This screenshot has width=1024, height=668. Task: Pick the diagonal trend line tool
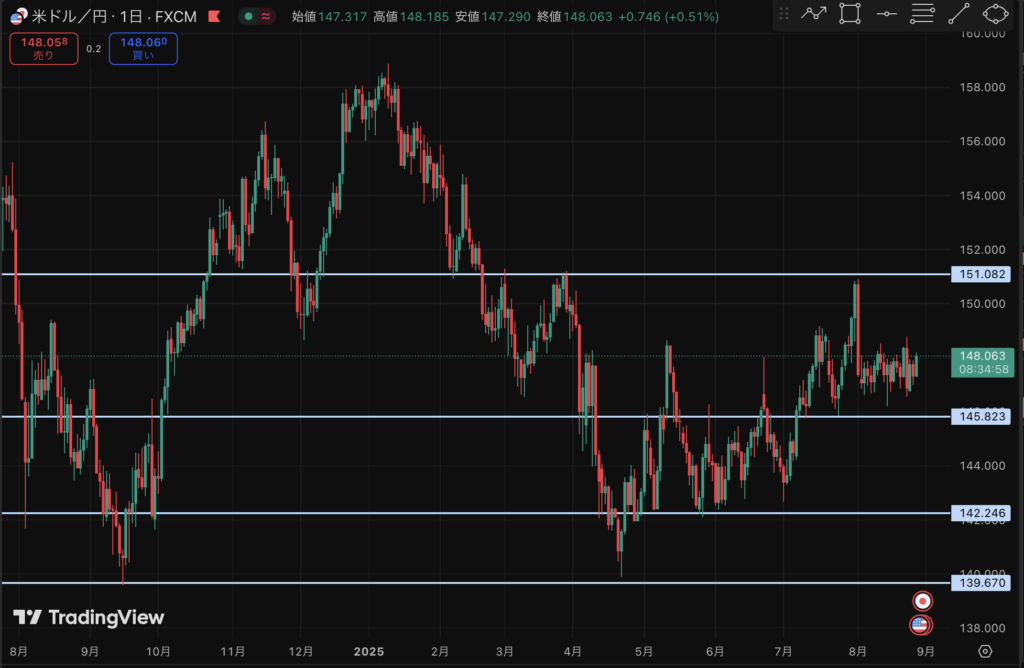tap(959, 14)
